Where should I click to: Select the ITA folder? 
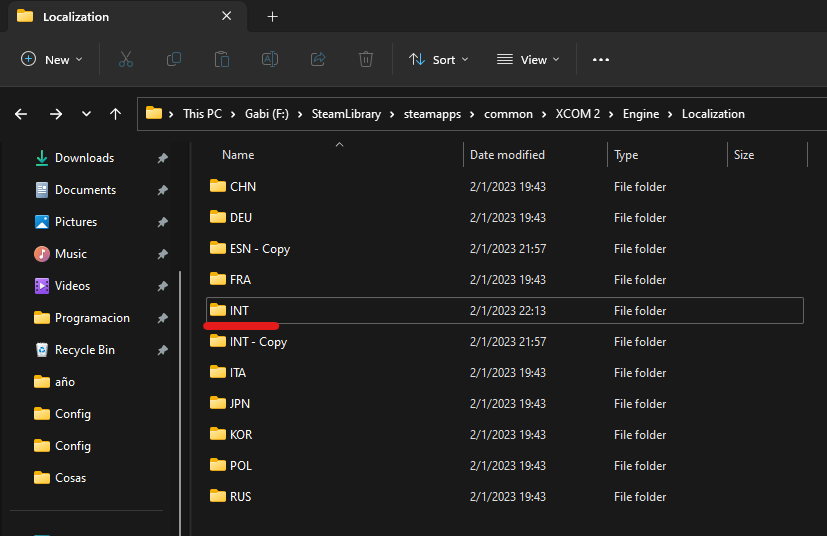click(505, 372)
